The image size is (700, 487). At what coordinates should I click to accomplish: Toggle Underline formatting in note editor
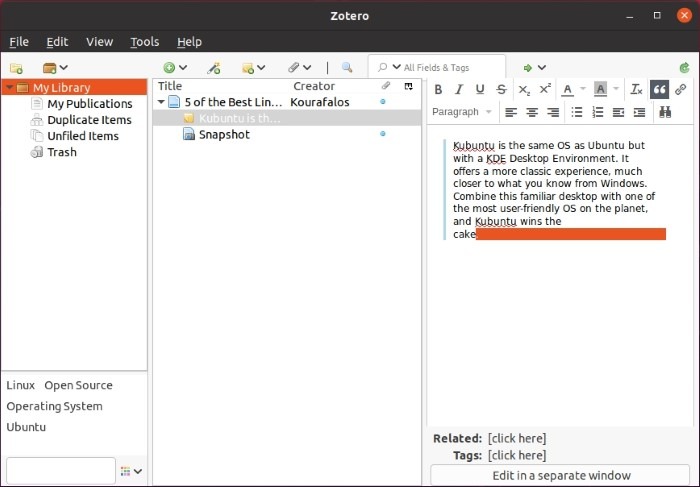pyautogui.click(x=480, y=90)
